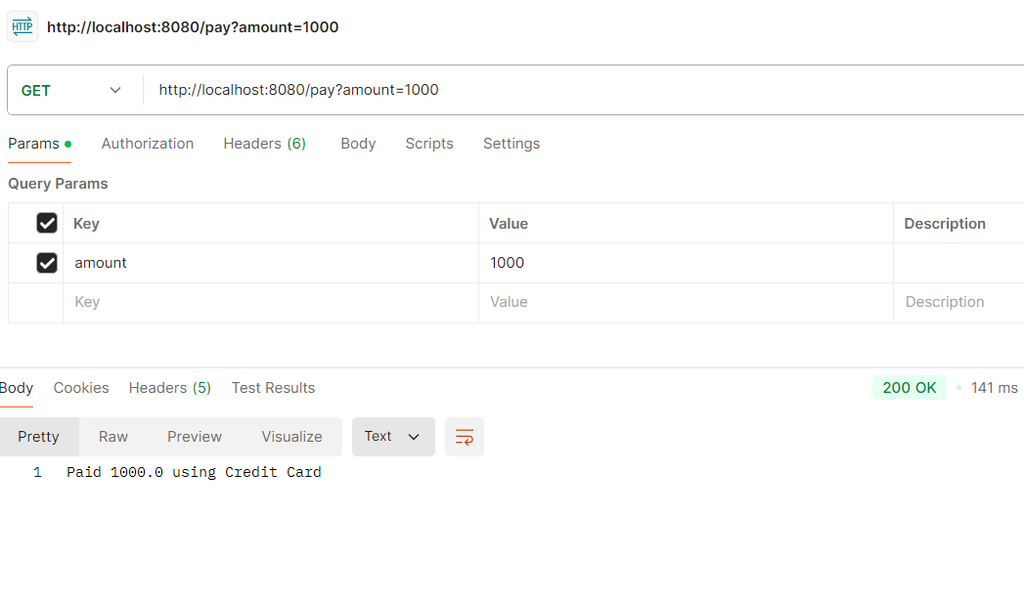Open the Text response format dropdown
This screenshot has height=601, width=1024.
coord(392,436)
